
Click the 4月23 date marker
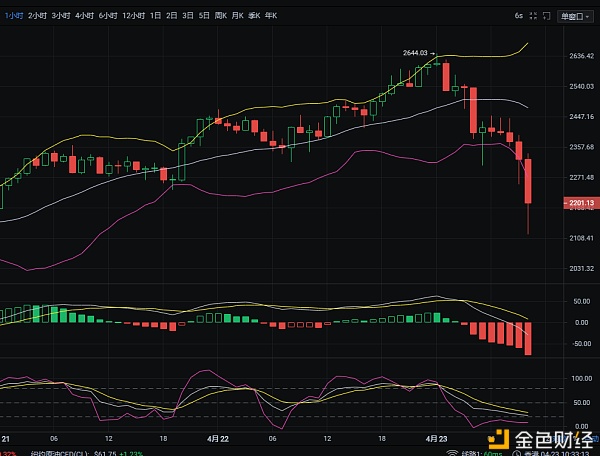(x=437, y=439)
